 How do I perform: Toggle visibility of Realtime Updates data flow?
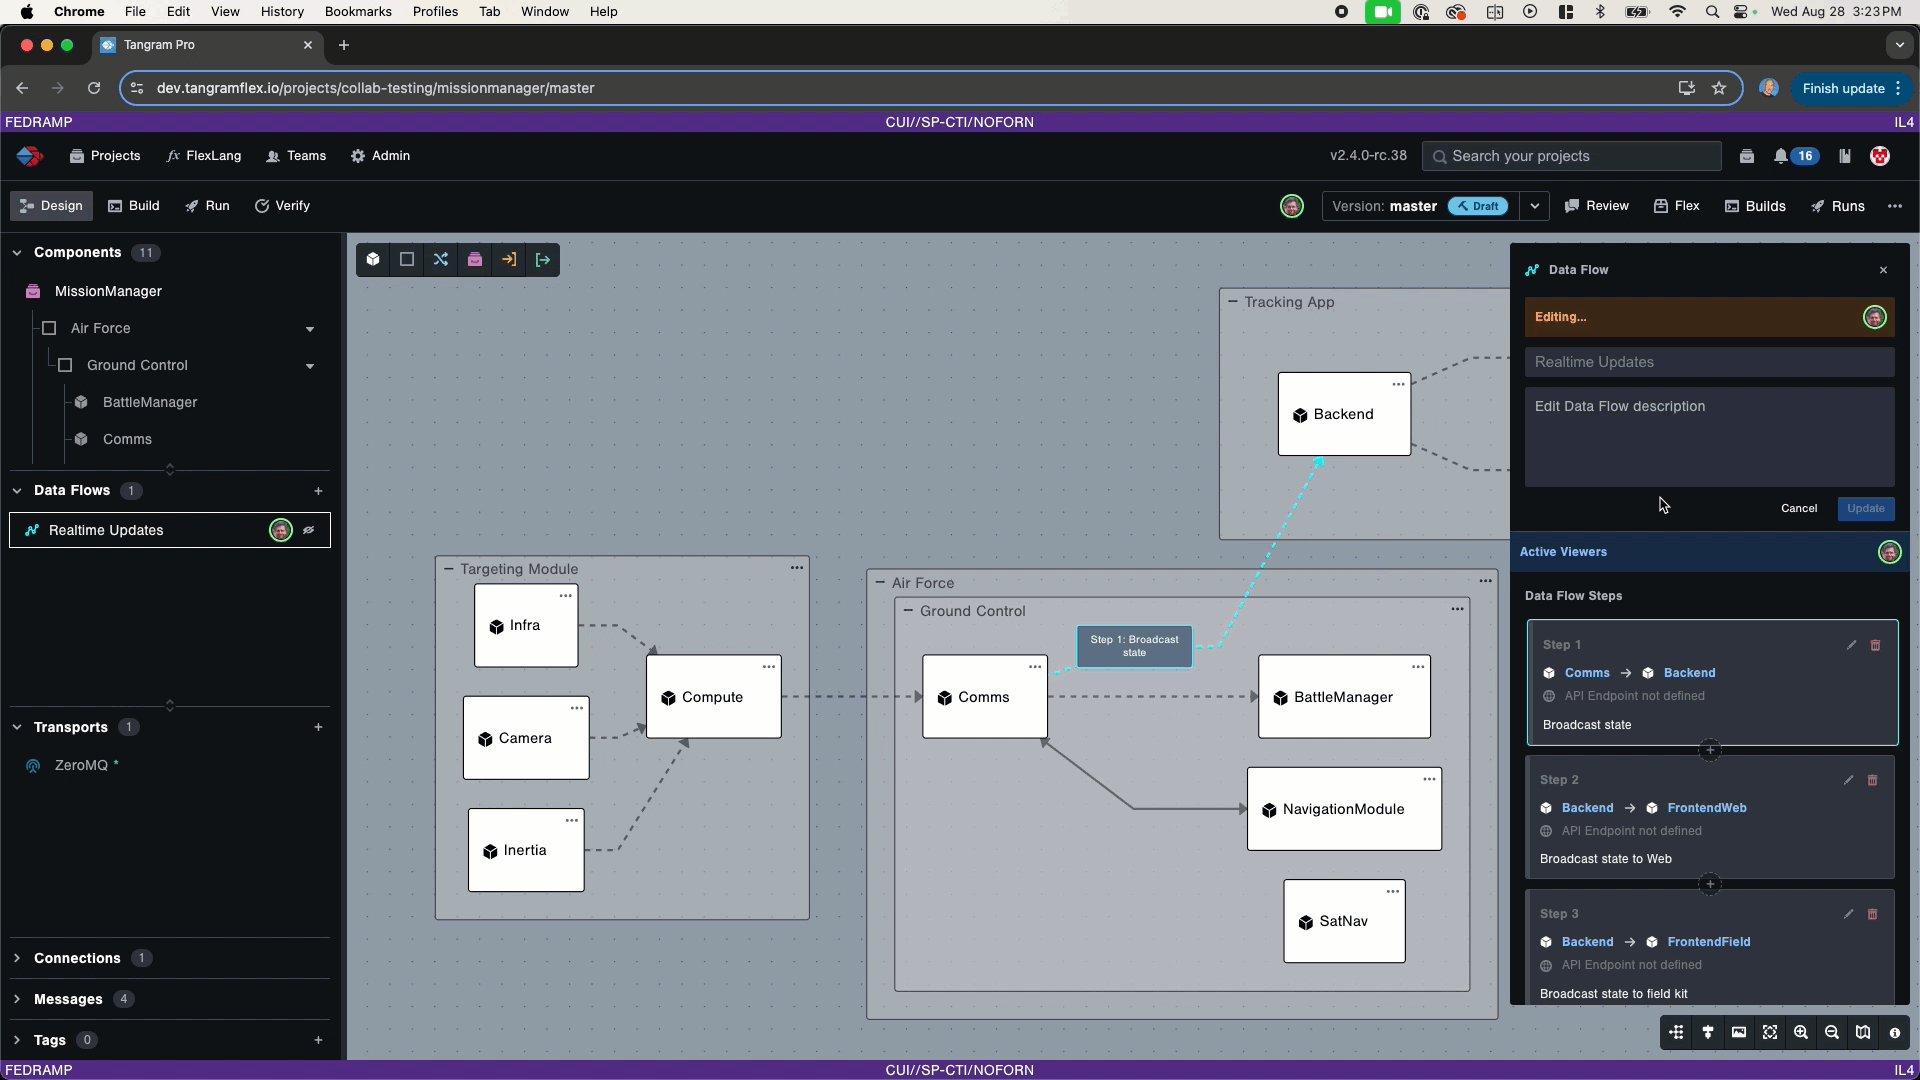point(309,531)
